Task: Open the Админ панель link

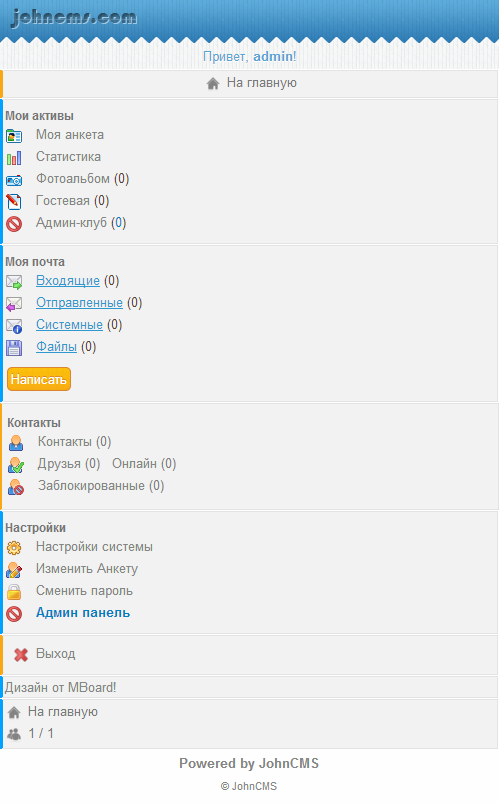Action: (x=83, y=612)
